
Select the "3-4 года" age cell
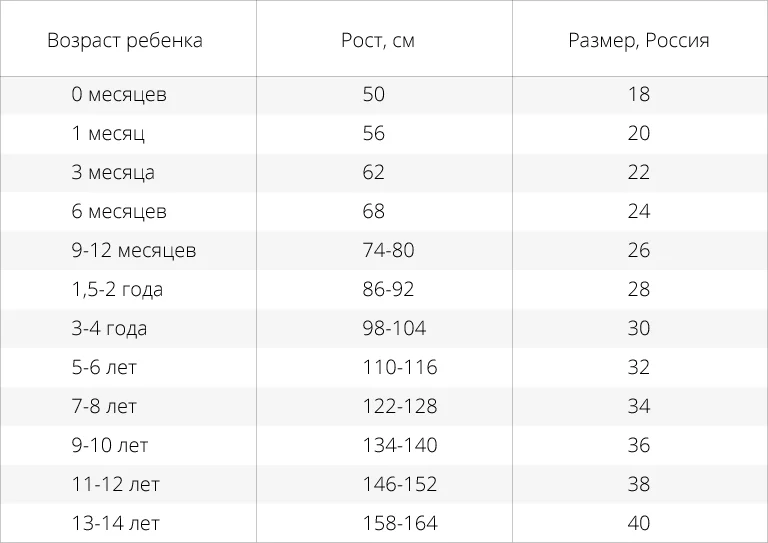tap(109, 329)
